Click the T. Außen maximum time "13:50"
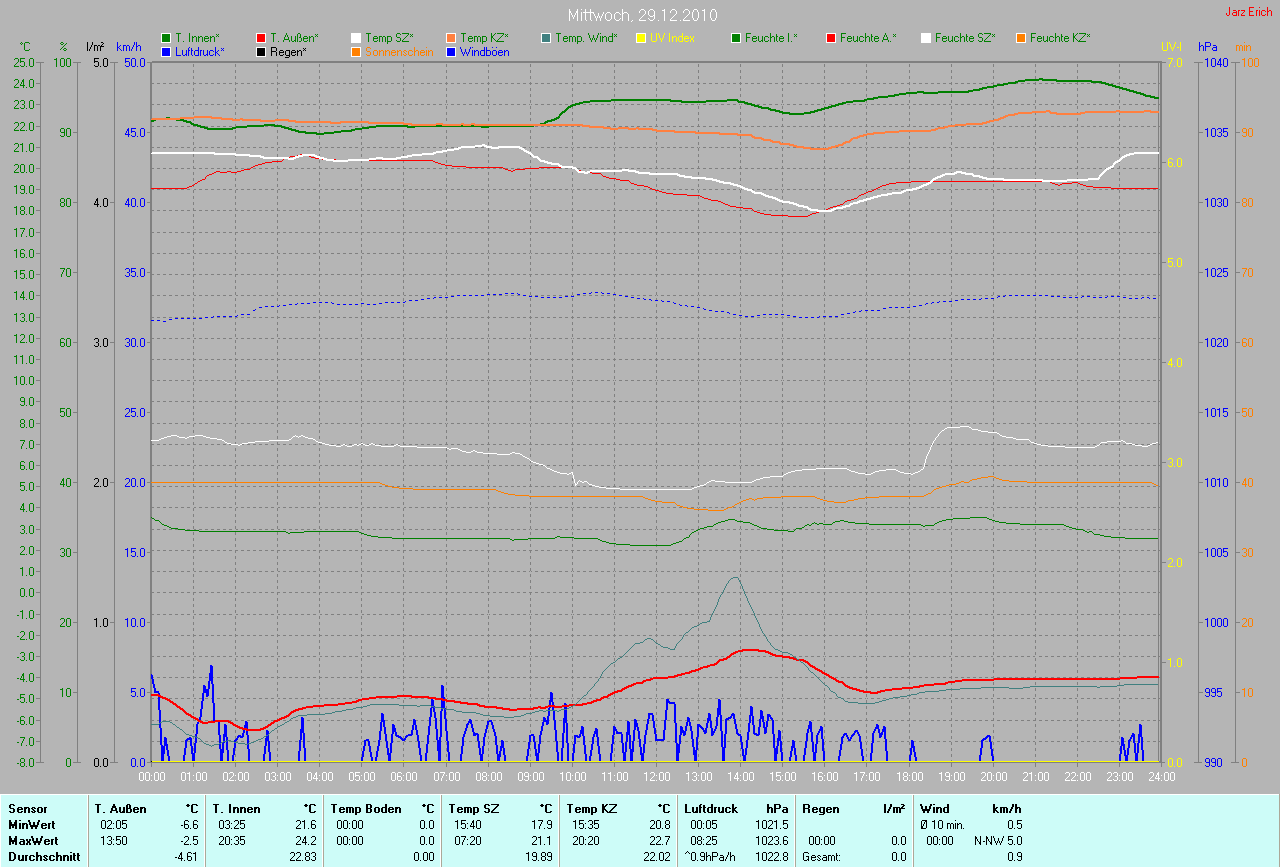Image resolution: width=1280 pixels, height=867 pixels. 115,841
